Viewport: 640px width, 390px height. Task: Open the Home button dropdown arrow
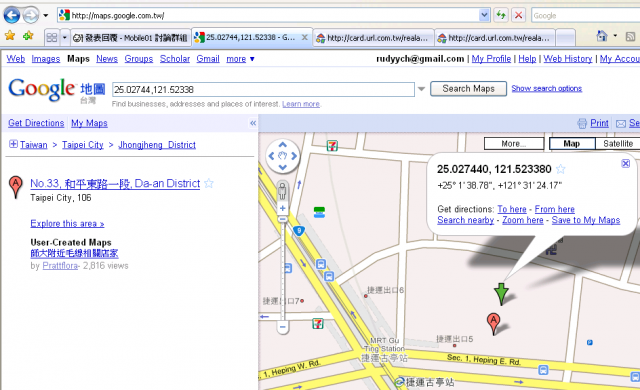pyautogui.click(x=615, y=36)
